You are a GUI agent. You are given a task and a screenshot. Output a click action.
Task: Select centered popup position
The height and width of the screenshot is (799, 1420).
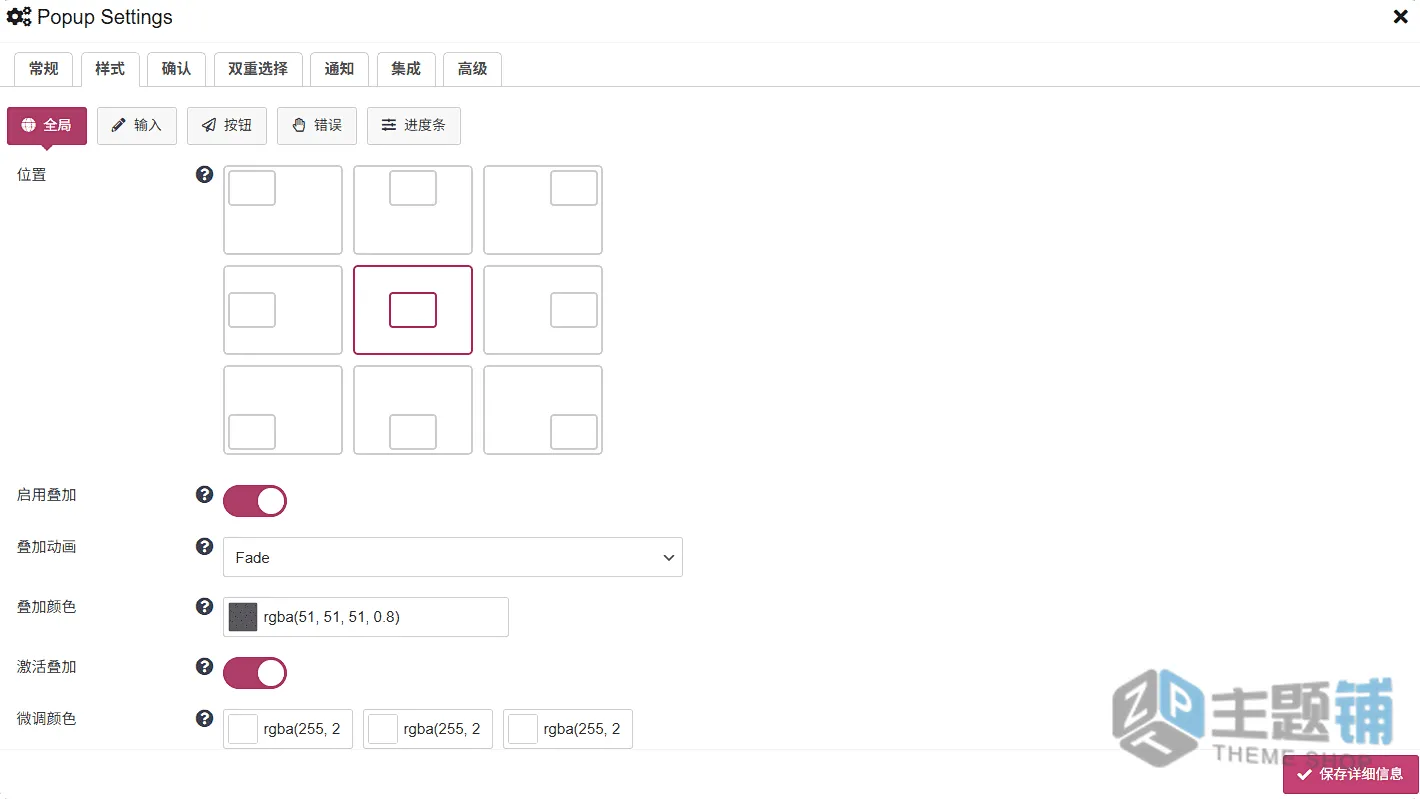click(x=413, y=310)
